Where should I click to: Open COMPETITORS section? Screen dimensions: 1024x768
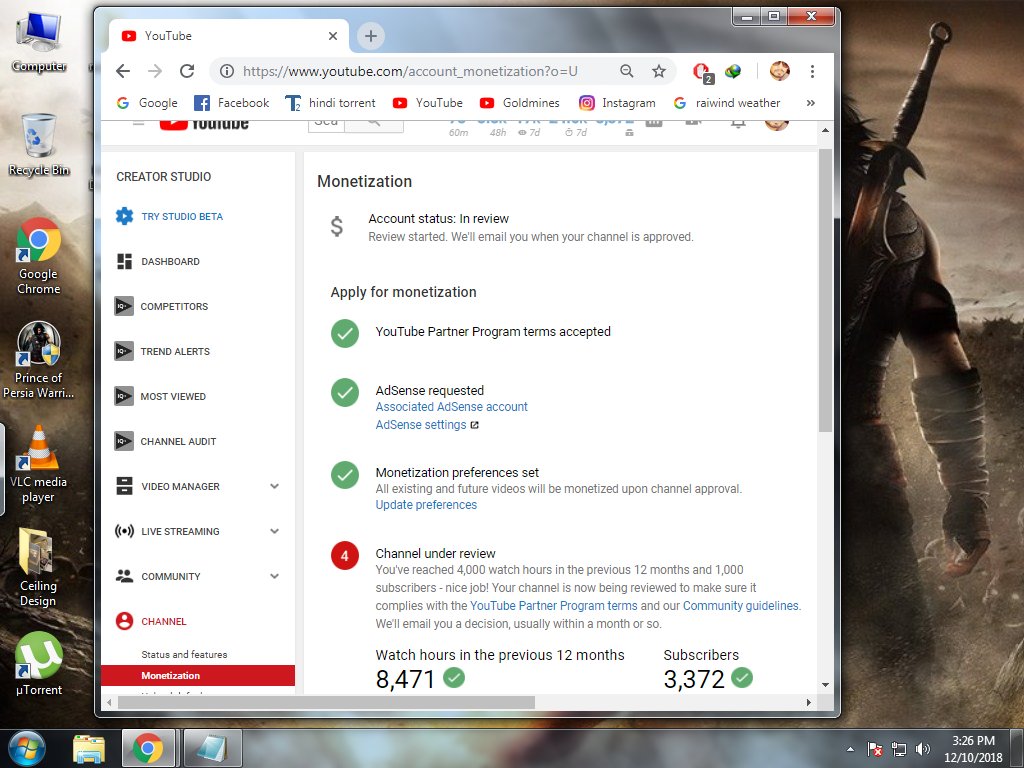[x=174, y=306]
